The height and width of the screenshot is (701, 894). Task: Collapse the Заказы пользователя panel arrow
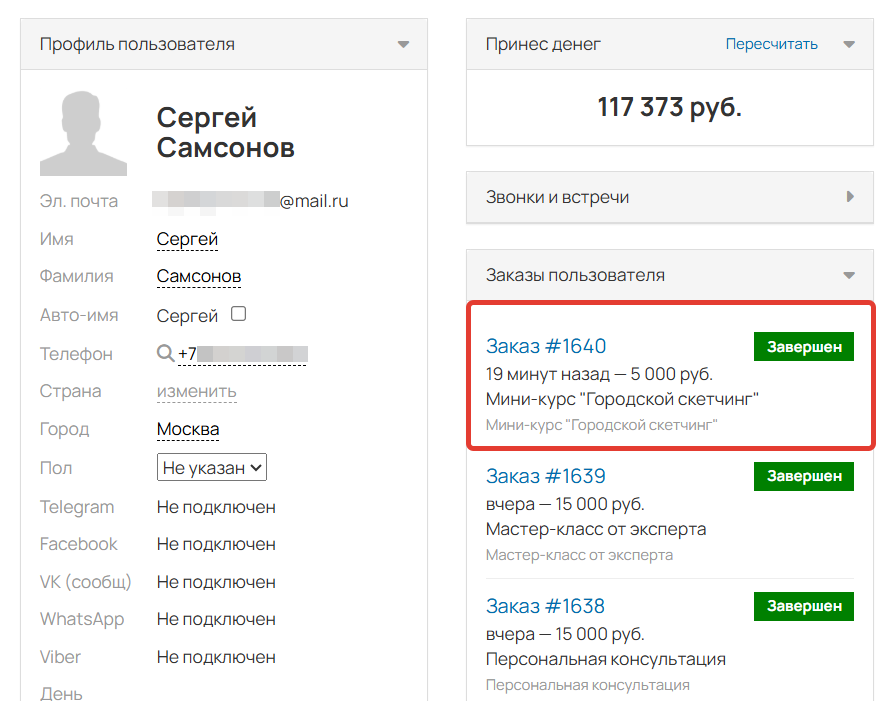[849, 275]
